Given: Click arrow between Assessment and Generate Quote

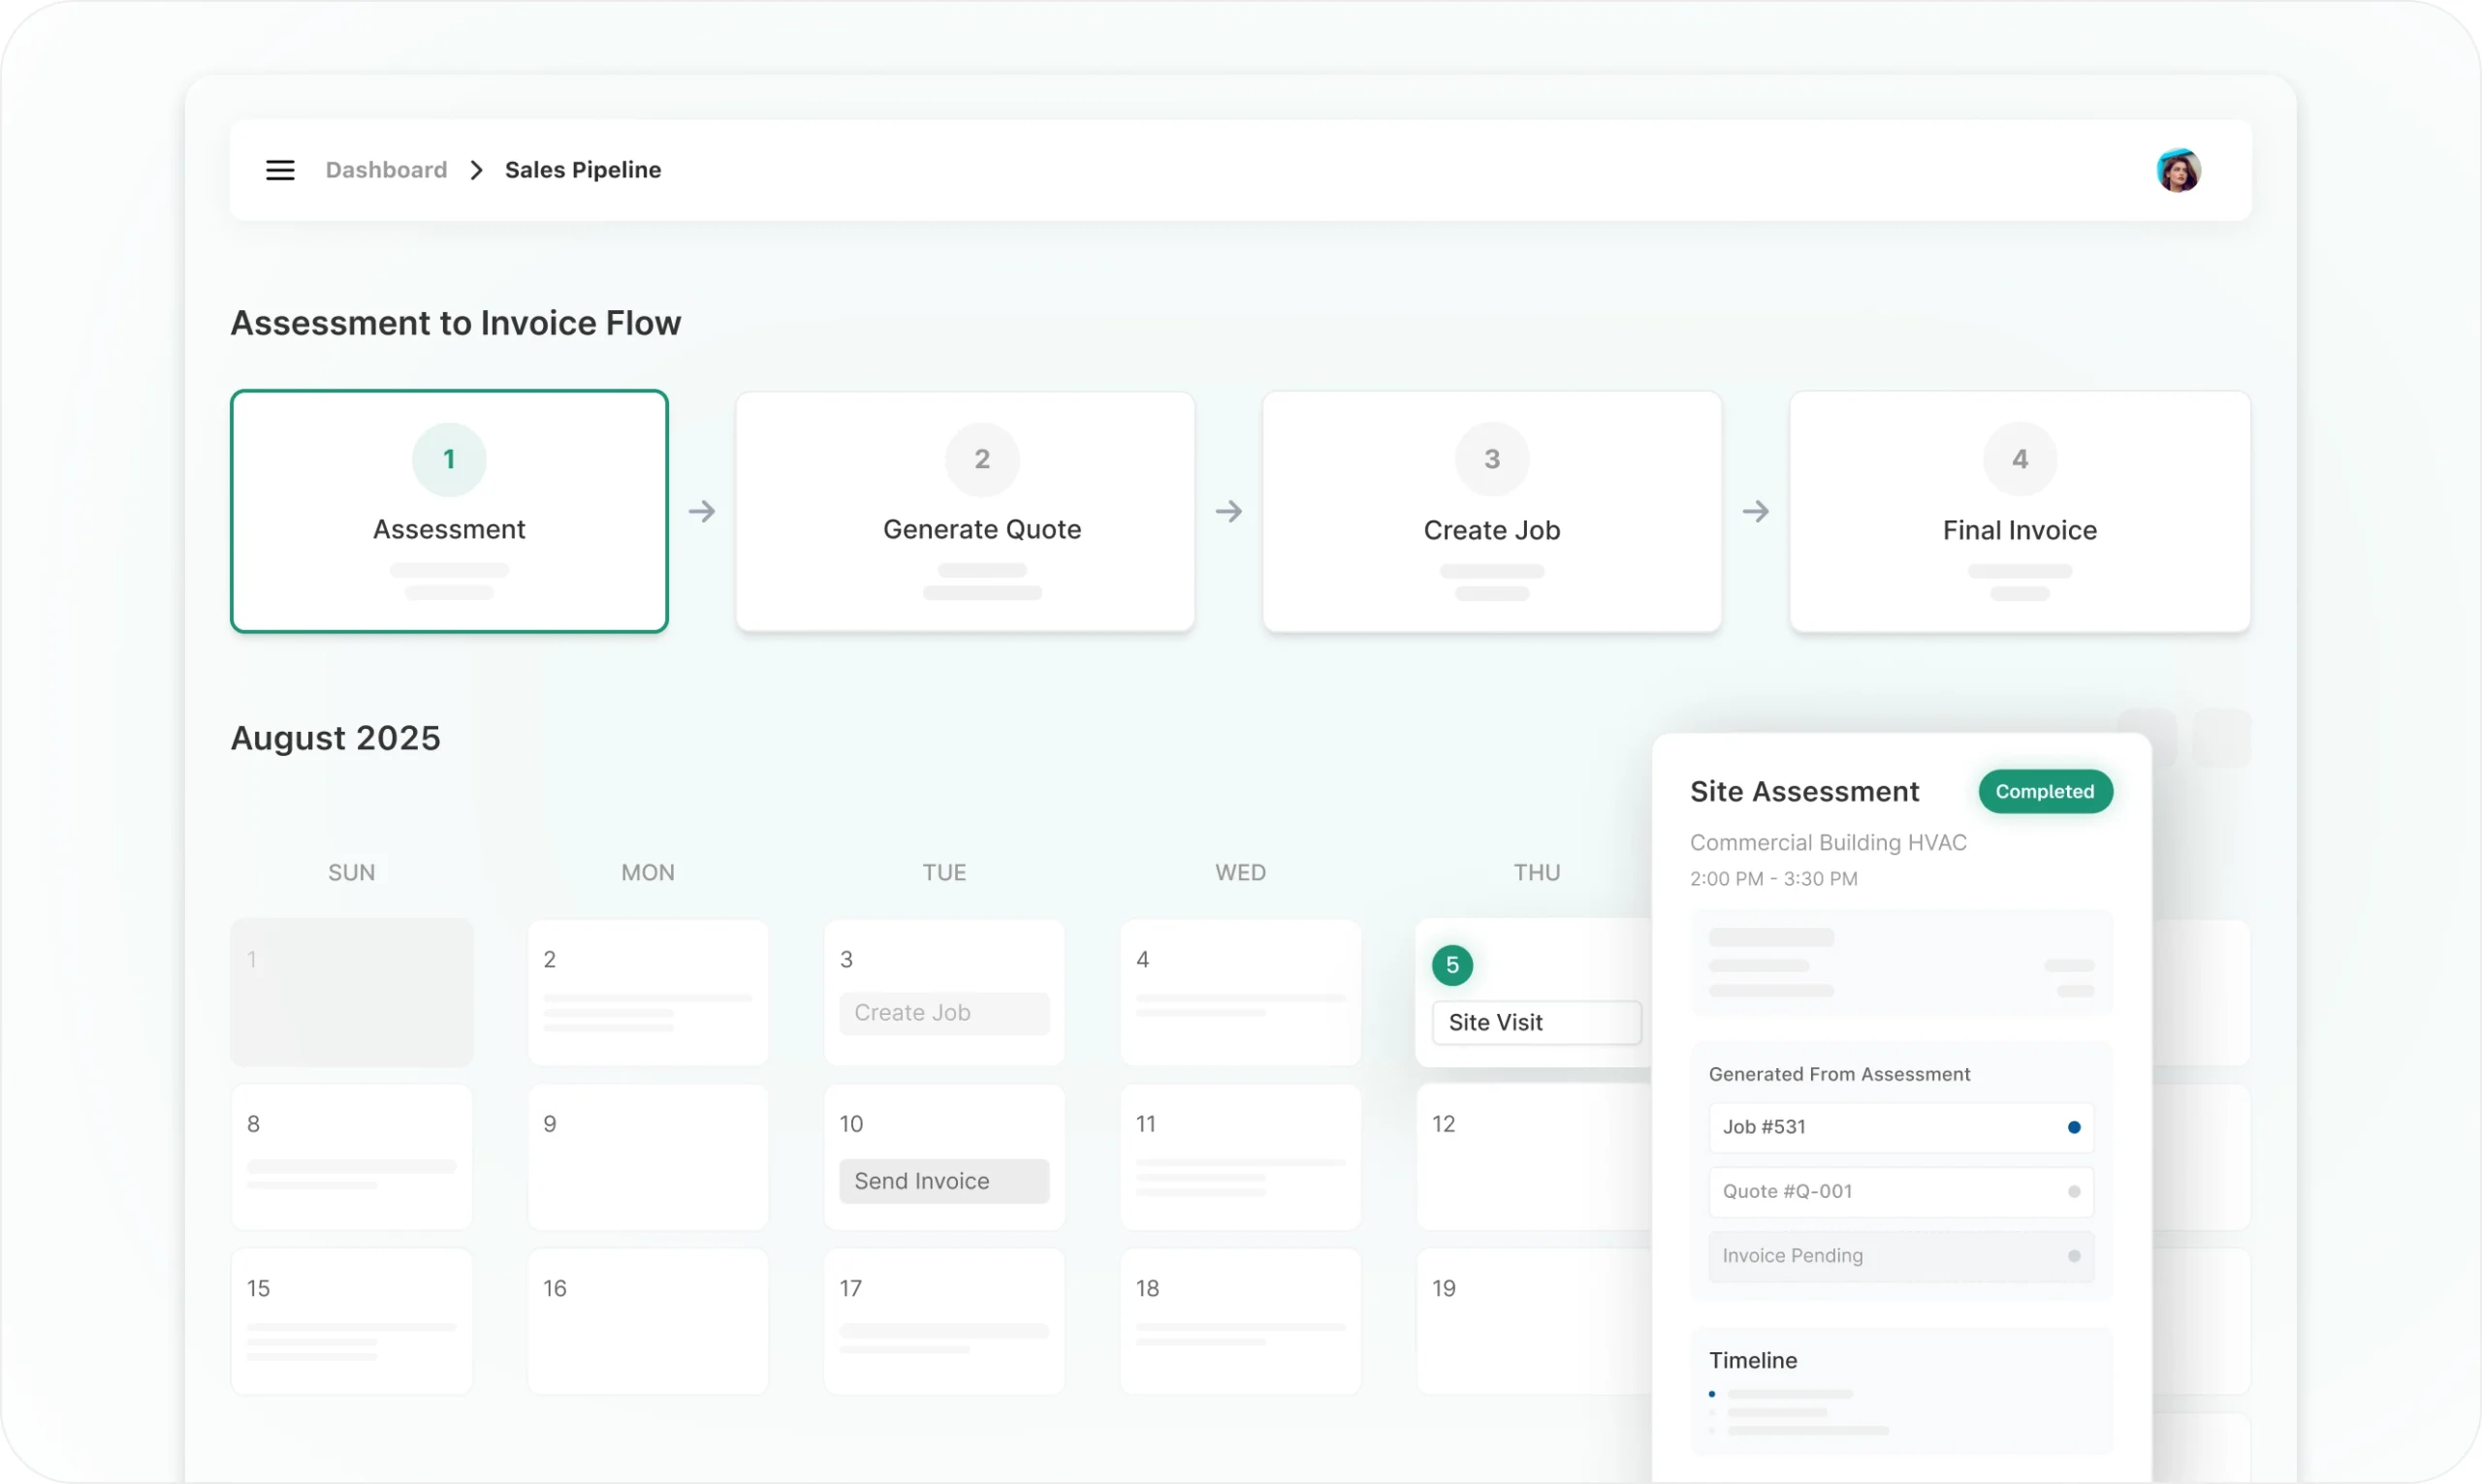Looking at the screenshot, I should click(x=702, y=512).
